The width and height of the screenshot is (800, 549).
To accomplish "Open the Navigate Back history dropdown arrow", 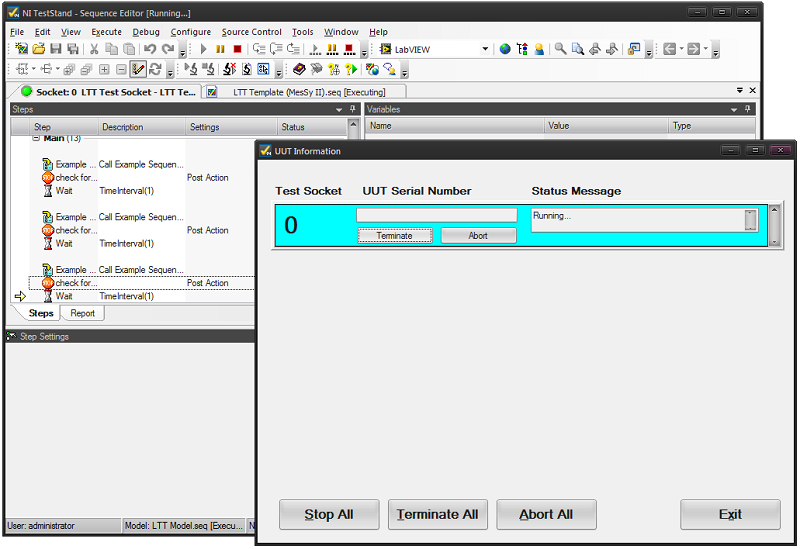I will (x=681, y=49).
